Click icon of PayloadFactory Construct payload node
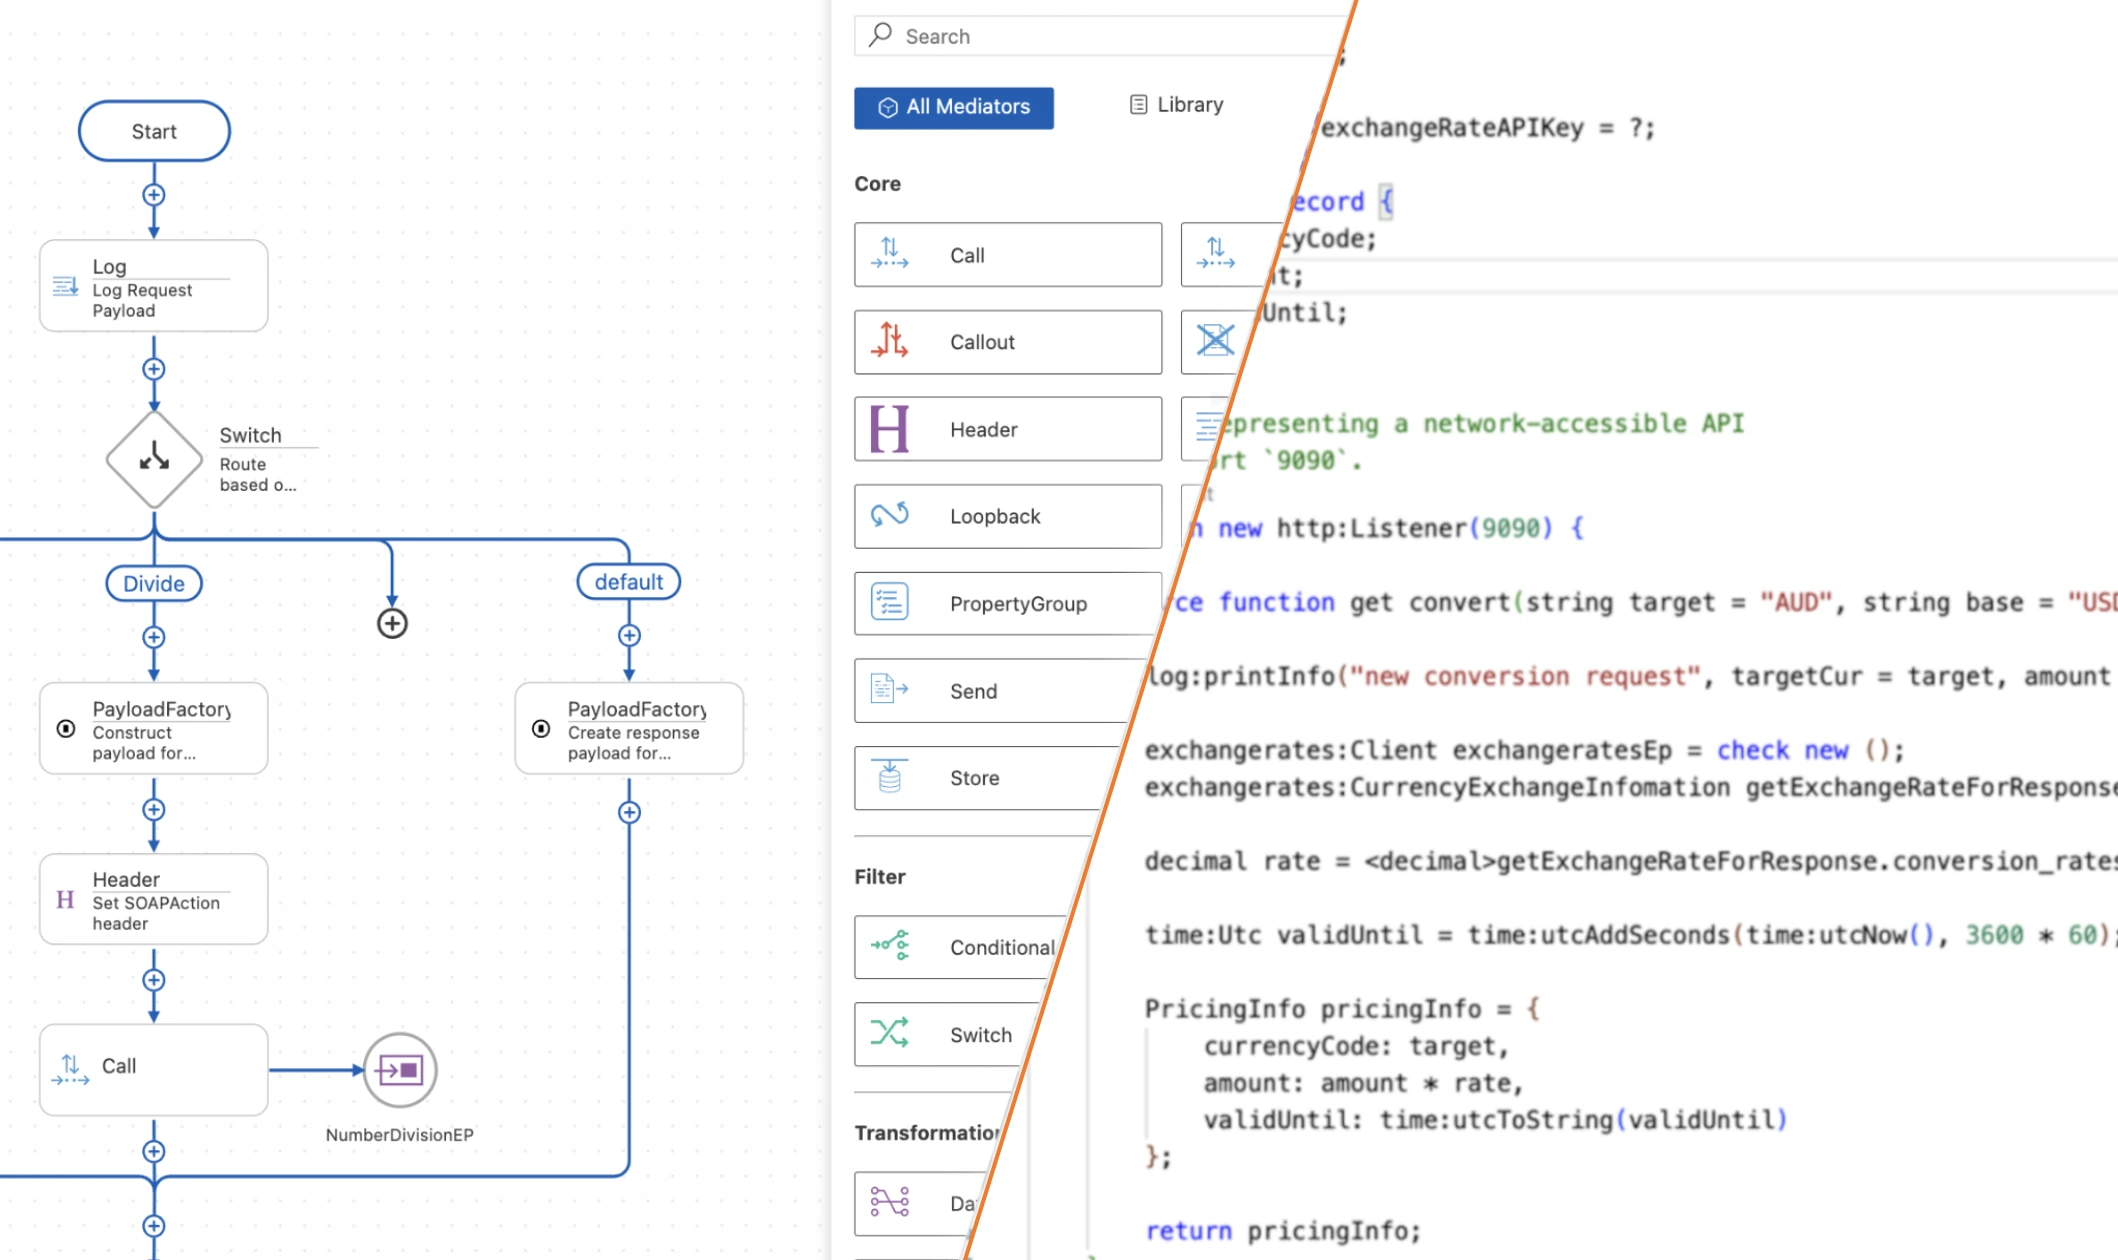This screenshot has height=1260, width=2118. pyautogui.click(x=66, y=729)
